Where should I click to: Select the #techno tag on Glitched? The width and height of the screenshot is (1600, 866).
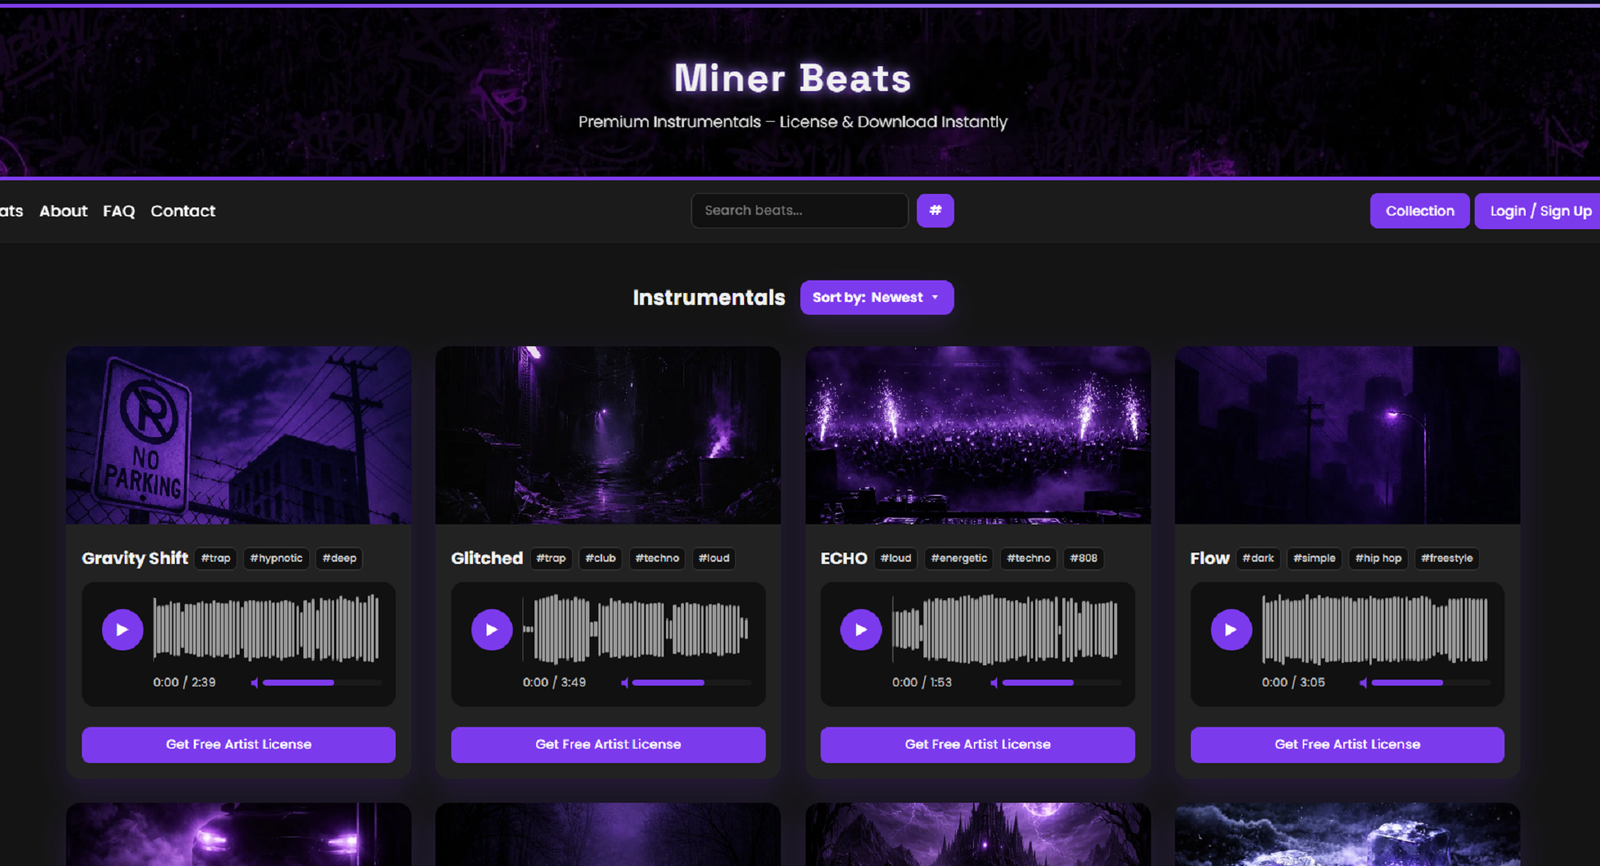click(x=657, y=559)
